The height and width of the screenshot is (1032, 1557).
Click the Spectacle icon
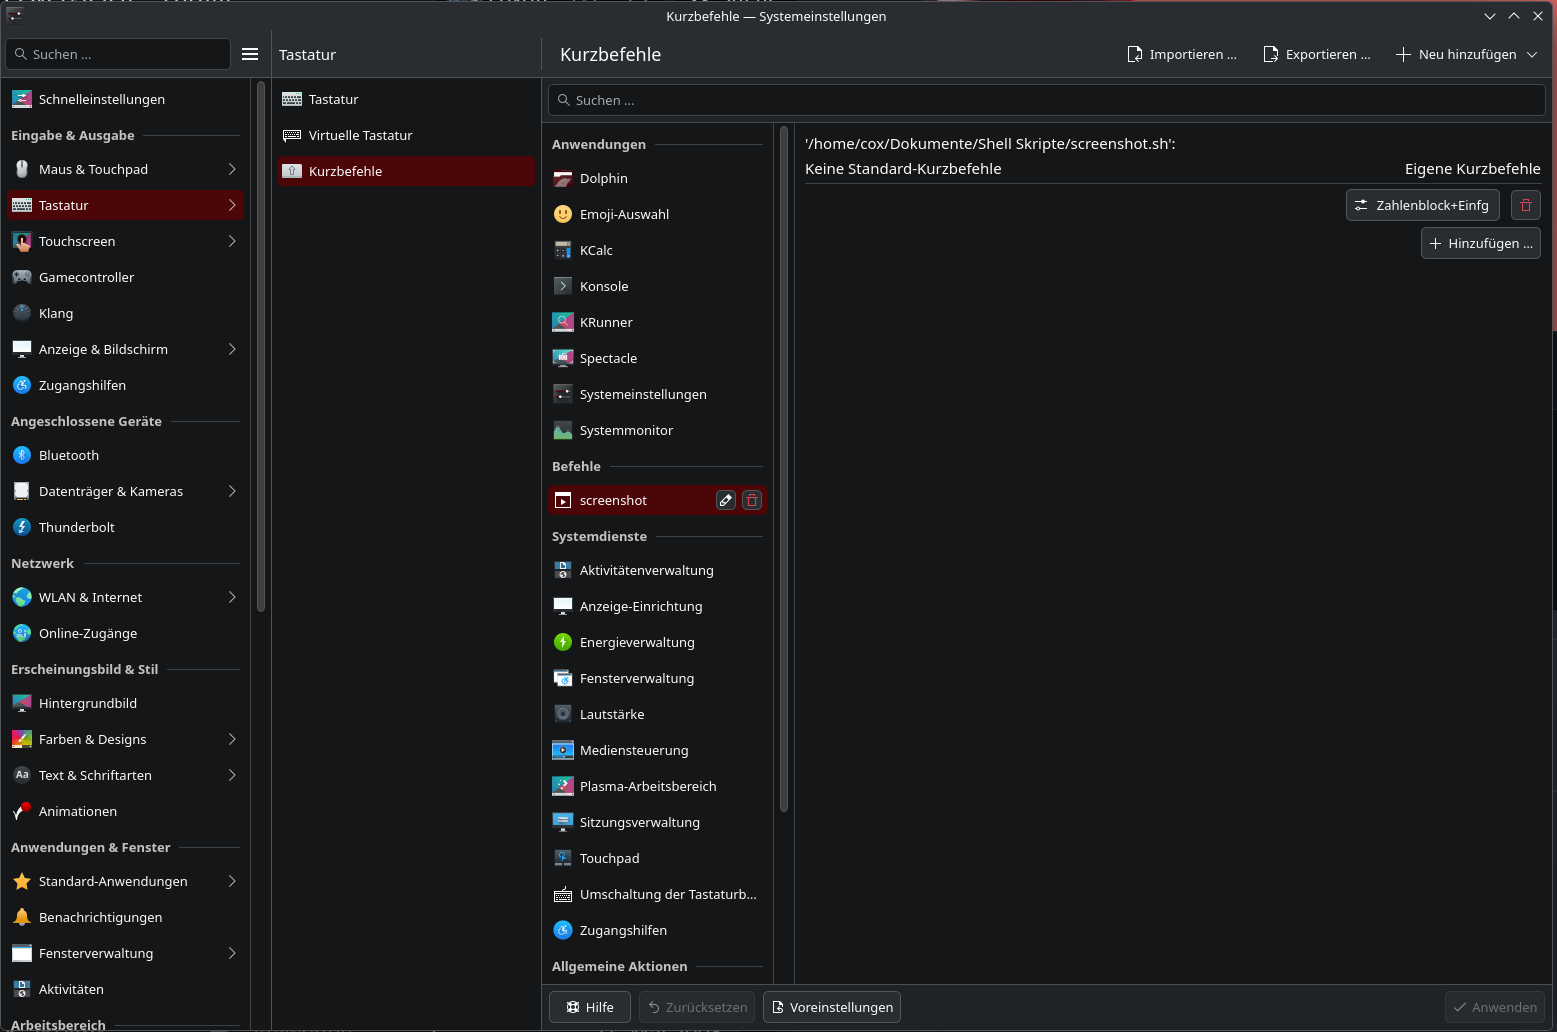[x=563, y=358]
